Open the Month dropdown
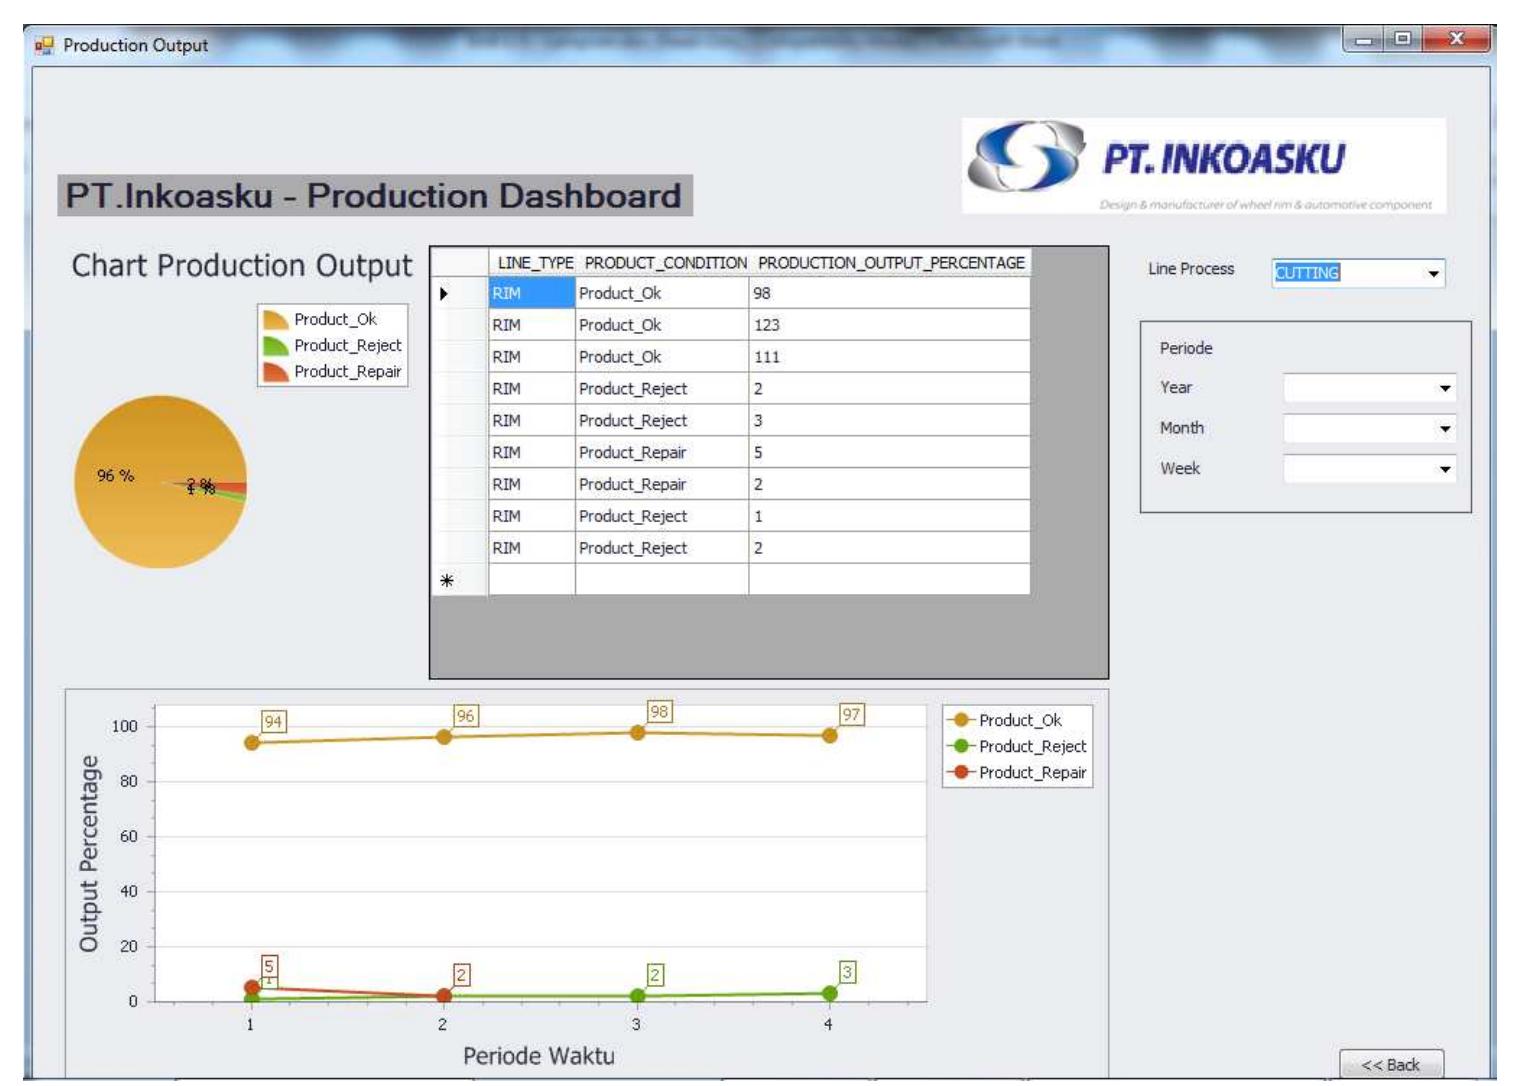1515x1086 pixels. [x=1445, y=429]
